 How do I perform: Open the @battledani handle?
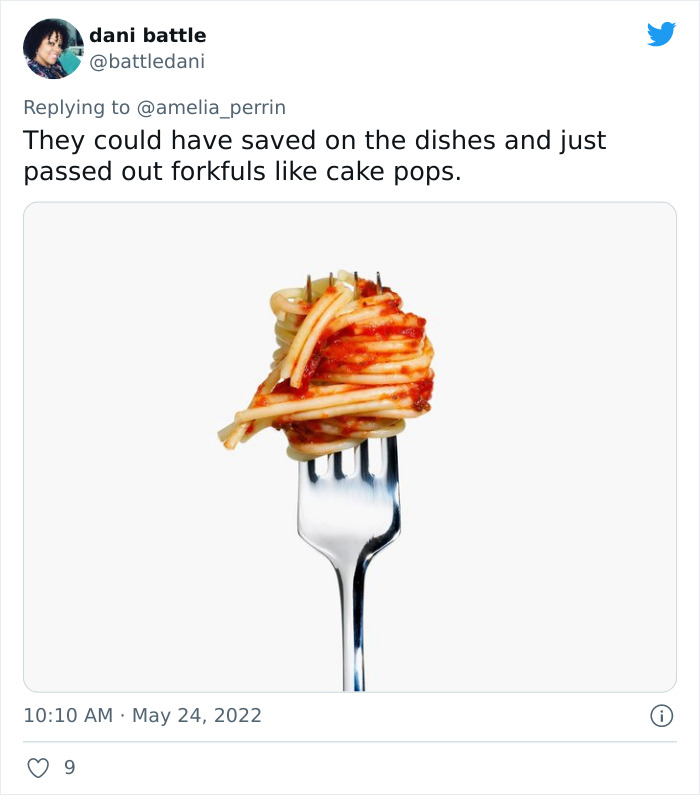(x=146, y=61)
